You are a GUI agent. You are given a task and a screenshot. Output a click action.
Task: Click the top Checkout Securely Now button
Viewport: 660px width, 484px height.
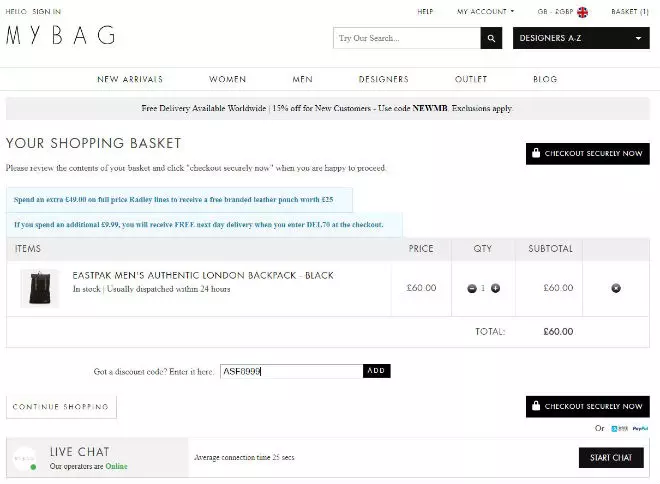588,154
